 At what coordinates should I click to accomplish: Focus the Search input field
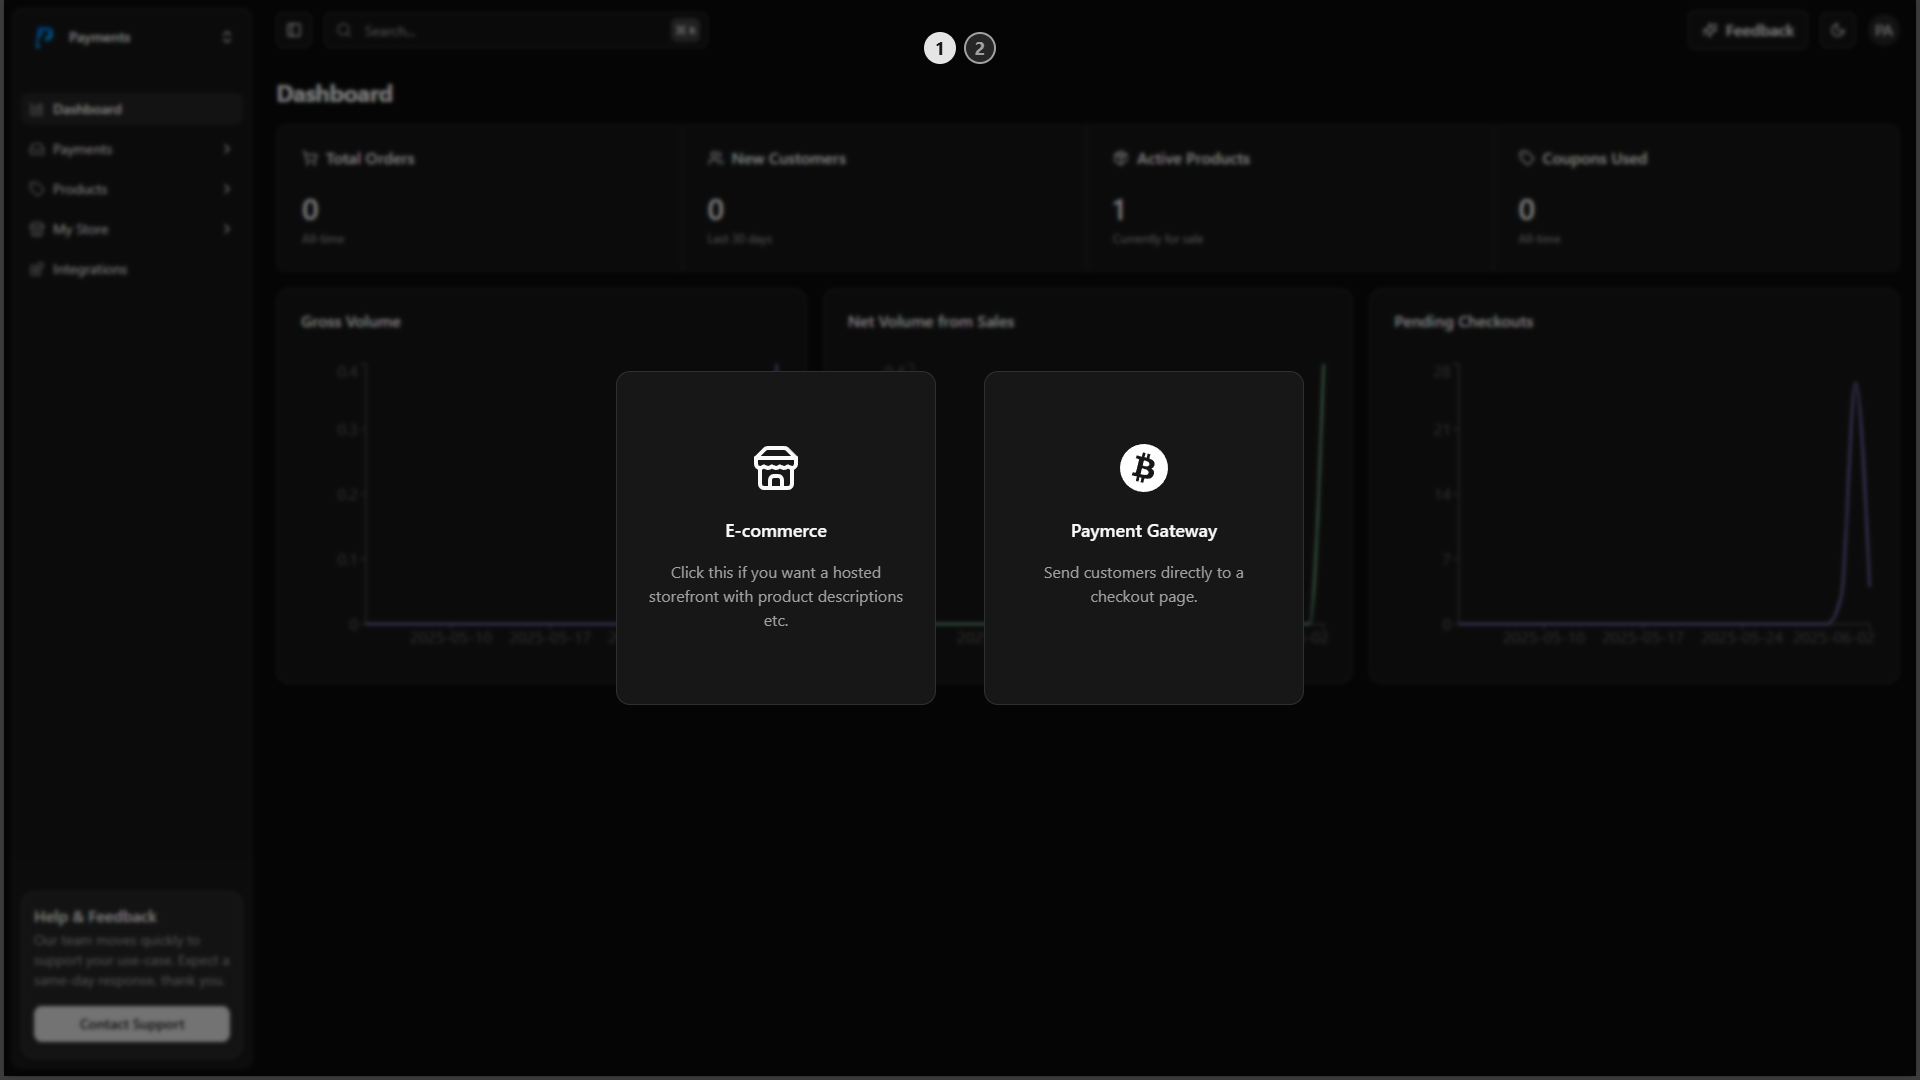(516, 30)
